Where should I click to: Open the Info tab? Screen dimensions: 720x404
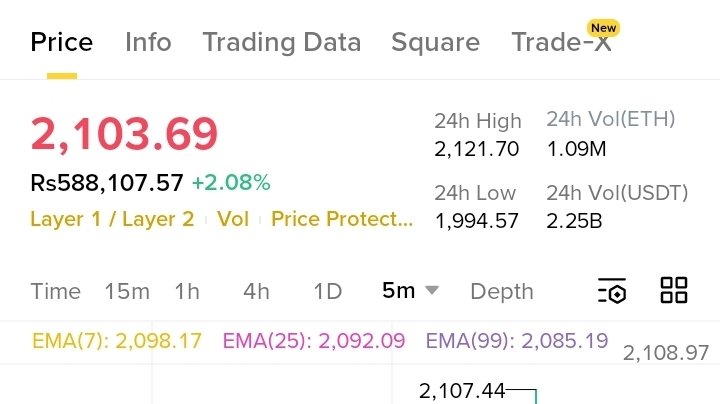[148, 42]
